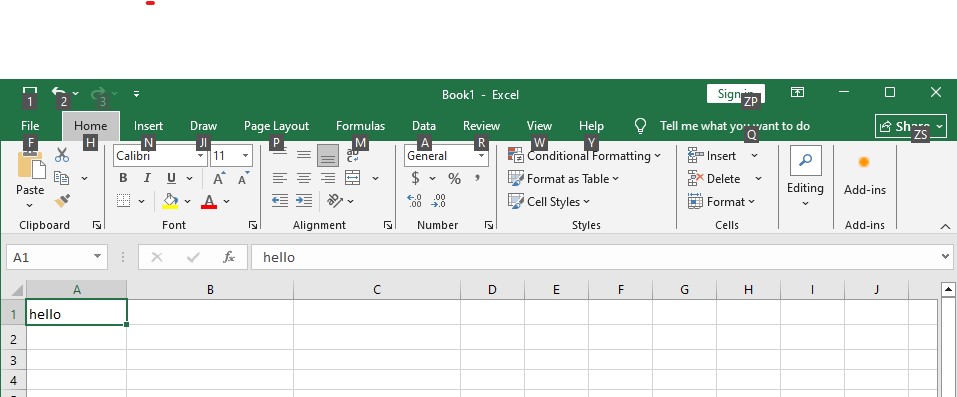Open the File tab
The image size is (957, 397).
tap(29, 126)
